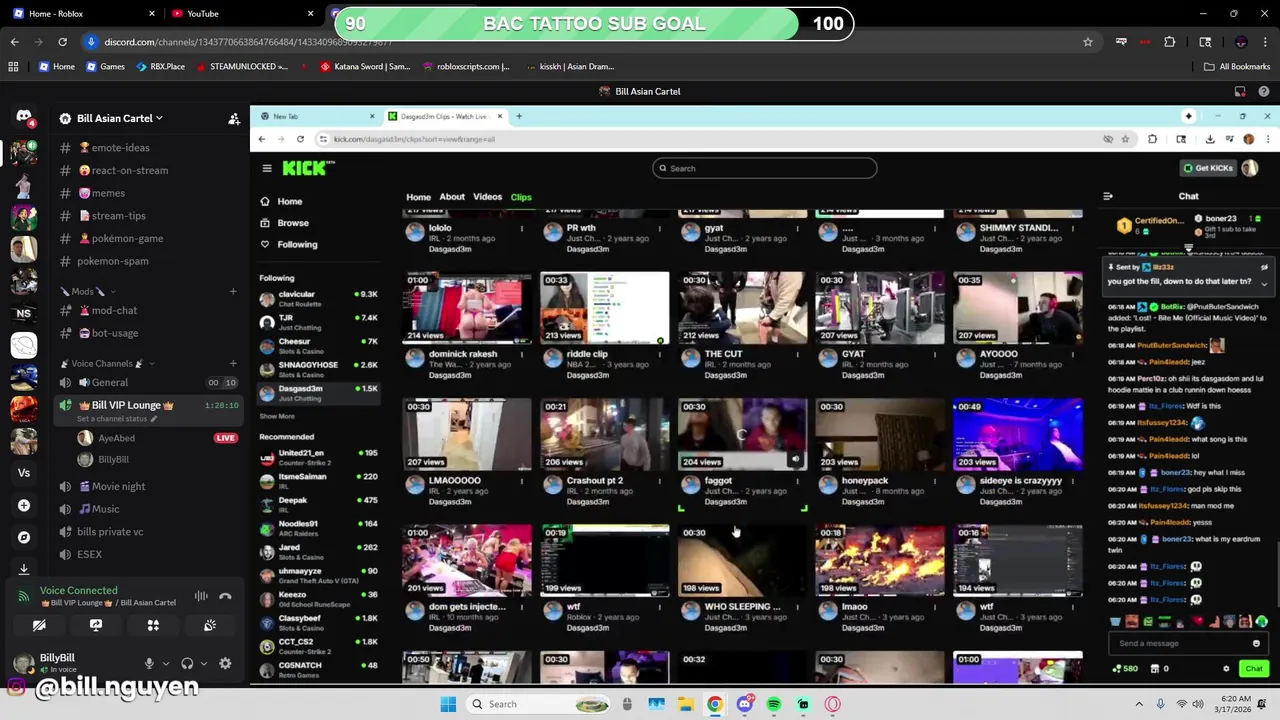Click the Windows Start button
This screenshot has height=720, width=1280.
point(448,704)
